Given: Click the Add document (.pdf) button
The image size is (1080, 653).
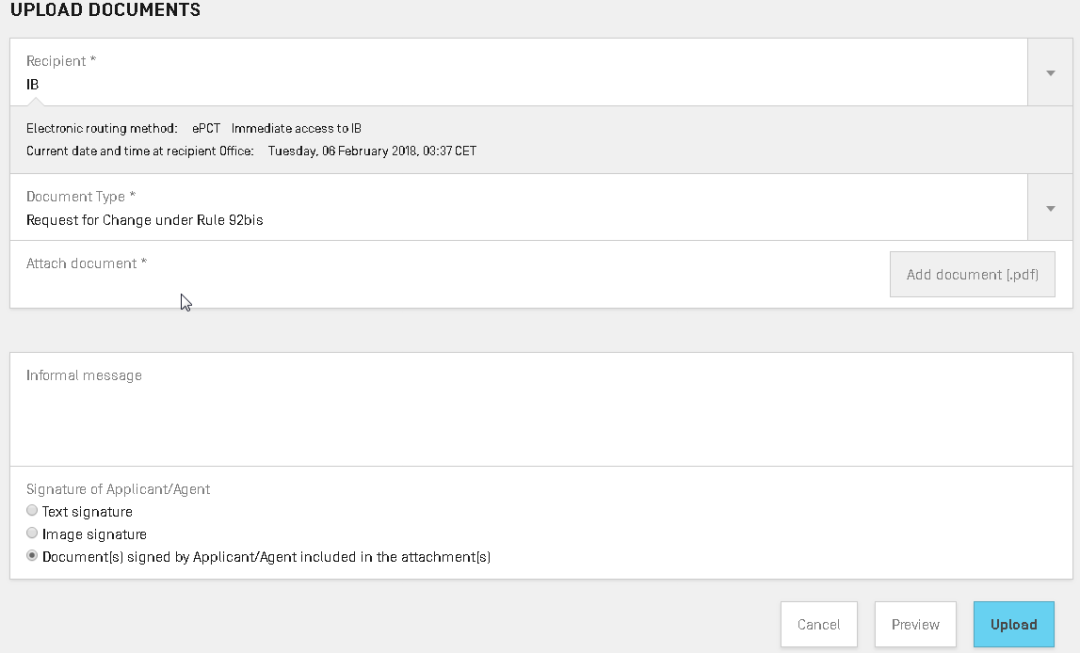Looking at the screenshot, I should tap(972, 274).
